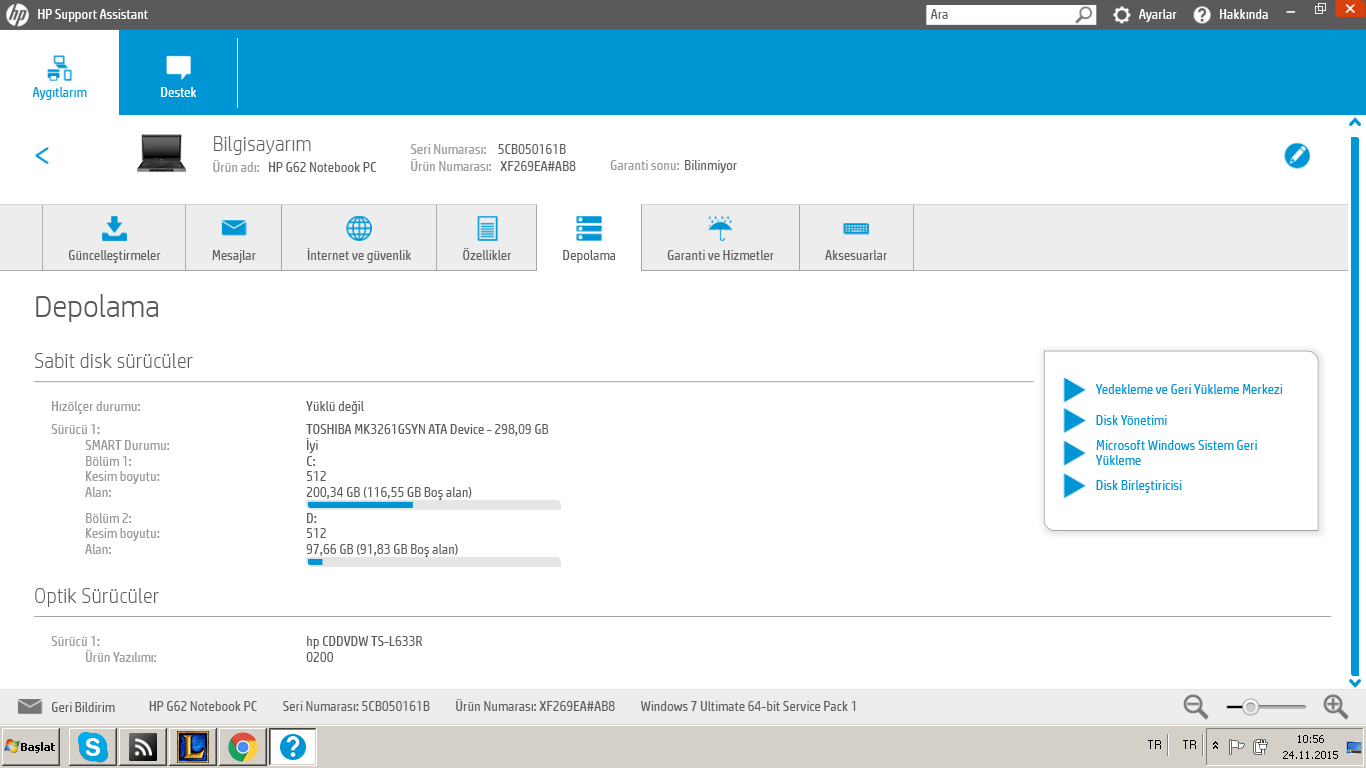Open the Mesajlar tab
Viewport: 1366px width, 768px height.
(x=234, y=238)
